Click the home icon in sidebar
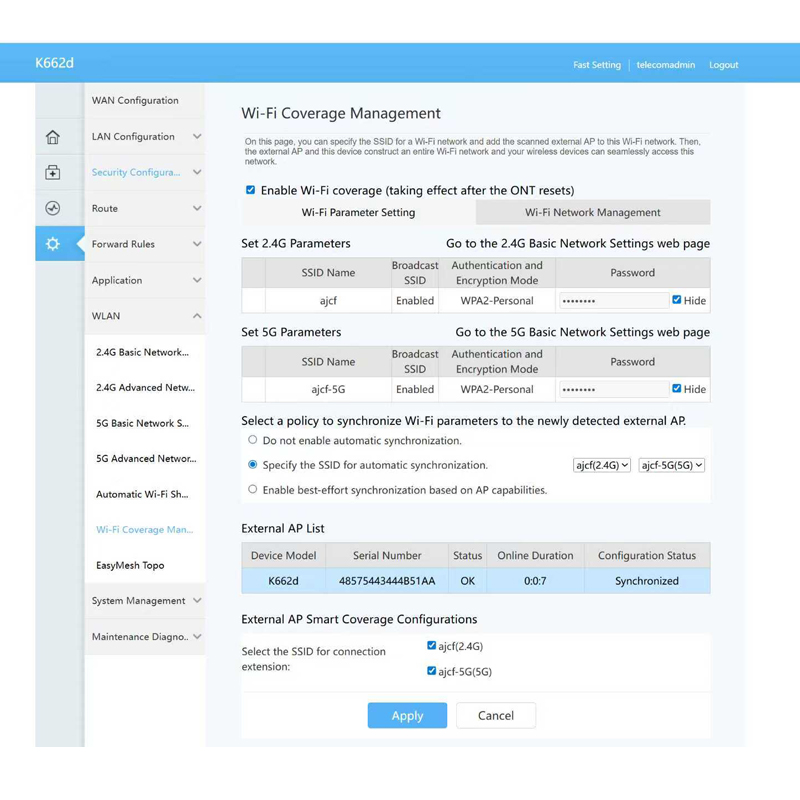This screenshot has width=800, height=800. (53, 137)
